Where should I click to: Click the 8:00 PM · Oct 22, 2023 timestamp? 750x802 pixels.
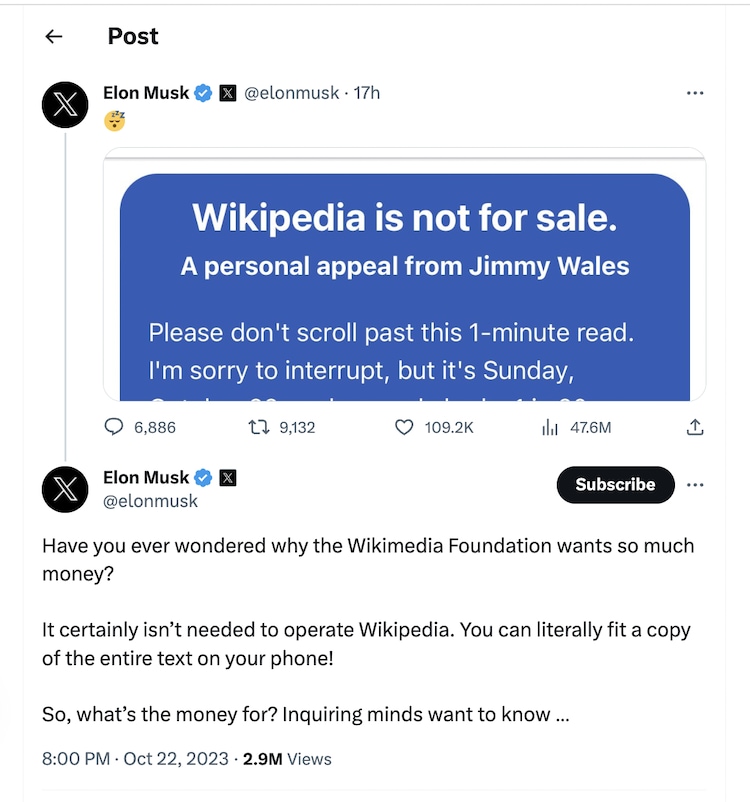pyautogui.click(x=133, y=759)
